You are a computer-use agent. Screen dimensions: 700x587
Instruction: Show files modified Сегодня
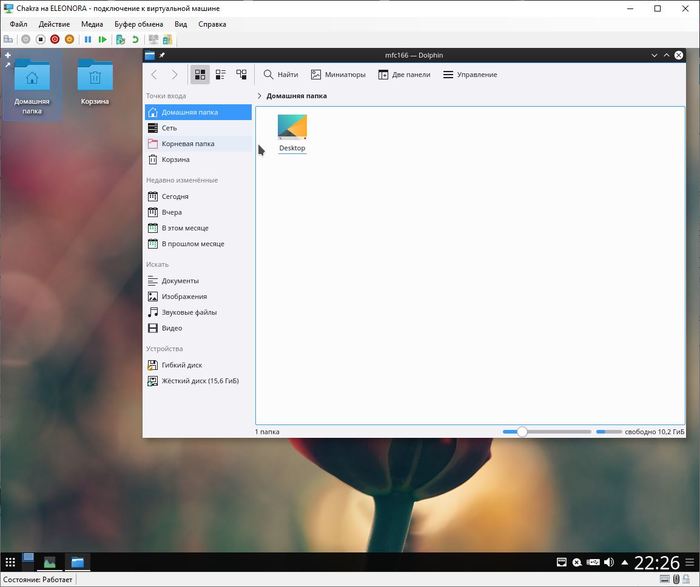point(175,196)
